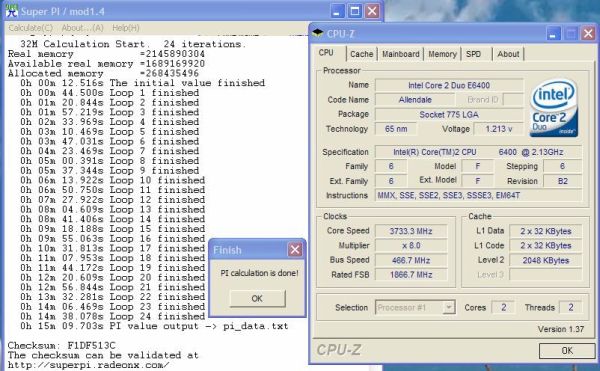This screenshot has width=600, height=371.
Task: Click the CPU-Z title bar icon
Action: pyautogui.click(x=318, y=34)
